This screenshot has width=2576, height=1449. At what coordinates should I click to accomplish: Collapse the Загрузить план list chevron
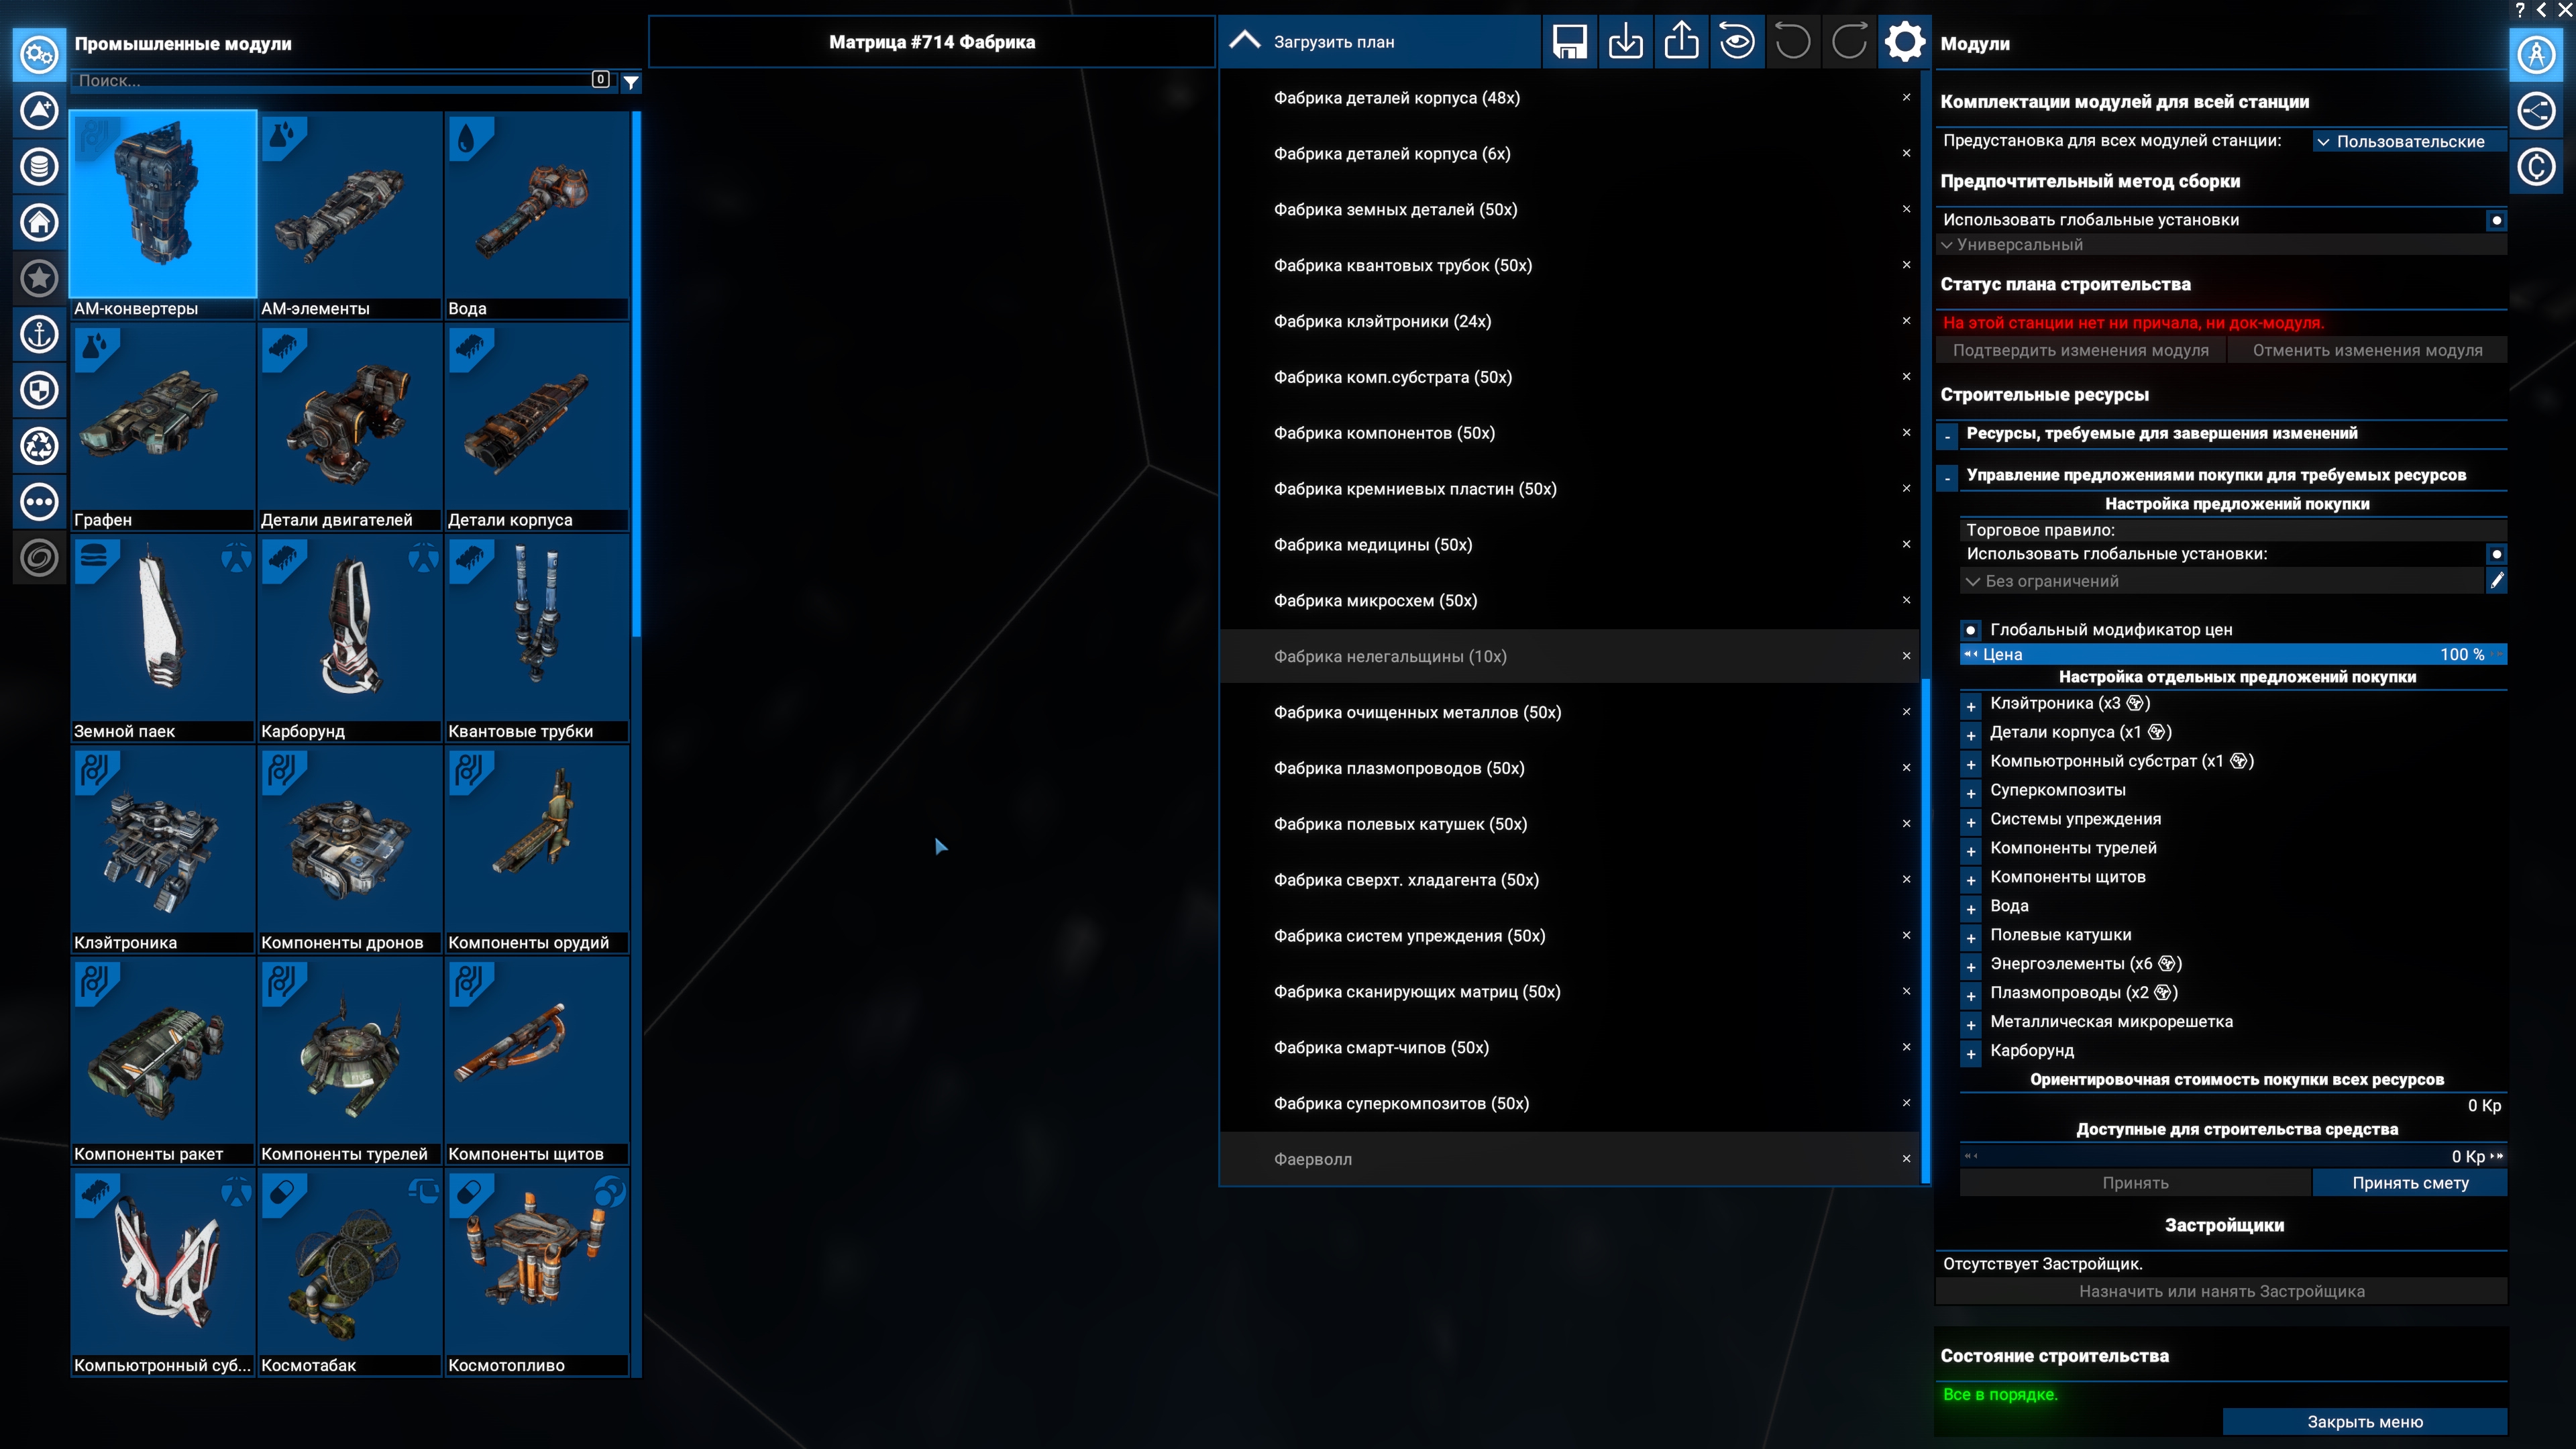tap(1244, 41)
